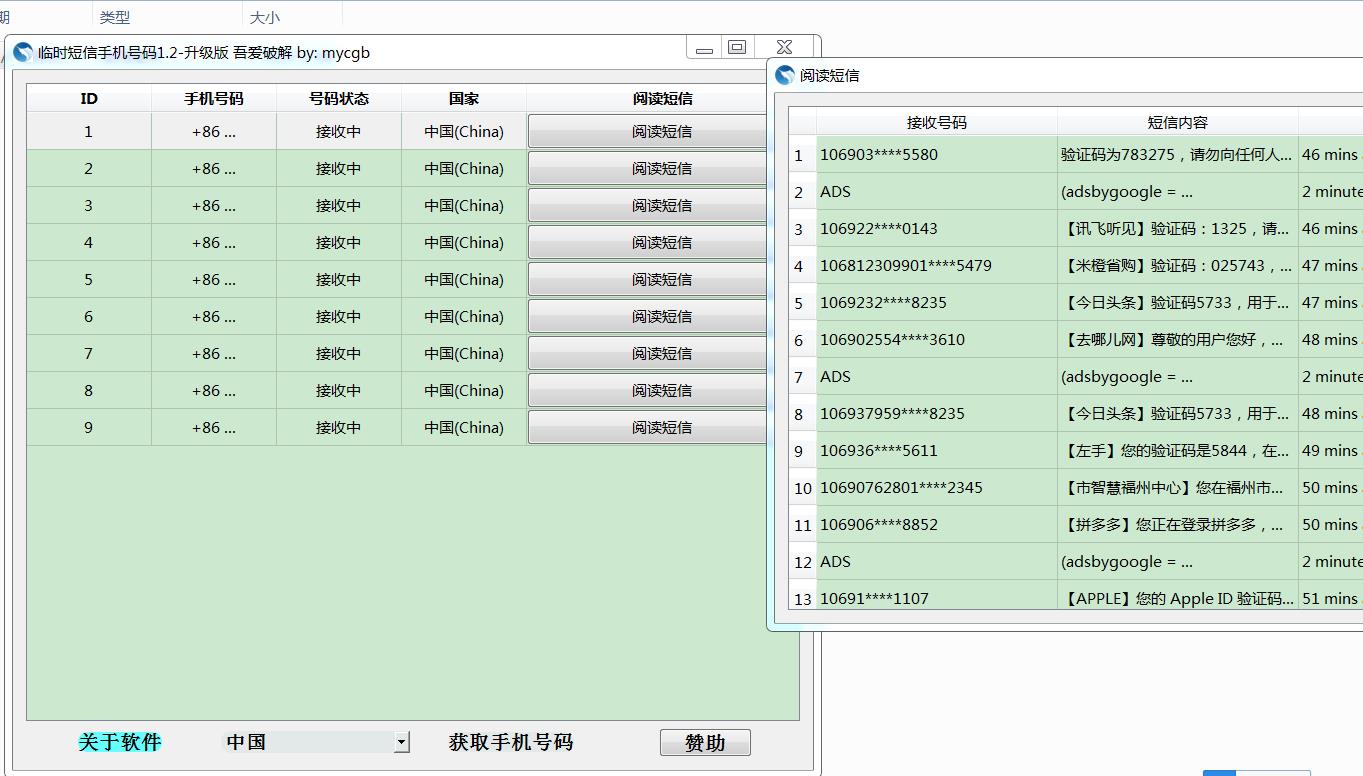This screenshot has width=1363, height=776.
Task: Click the 号码状态 column header
Action: tap(339, 99)
